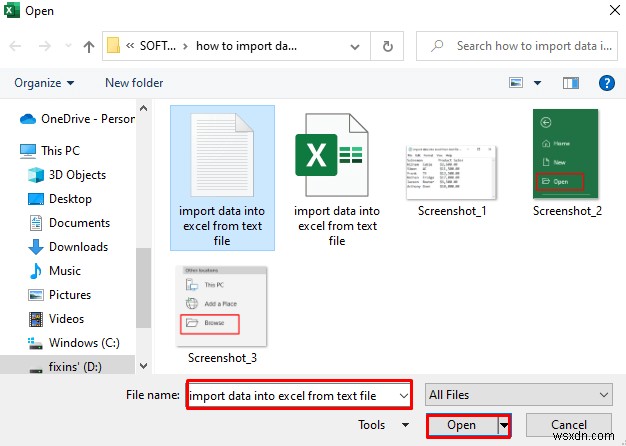Click the Screenshot_3 file name label

222,358
